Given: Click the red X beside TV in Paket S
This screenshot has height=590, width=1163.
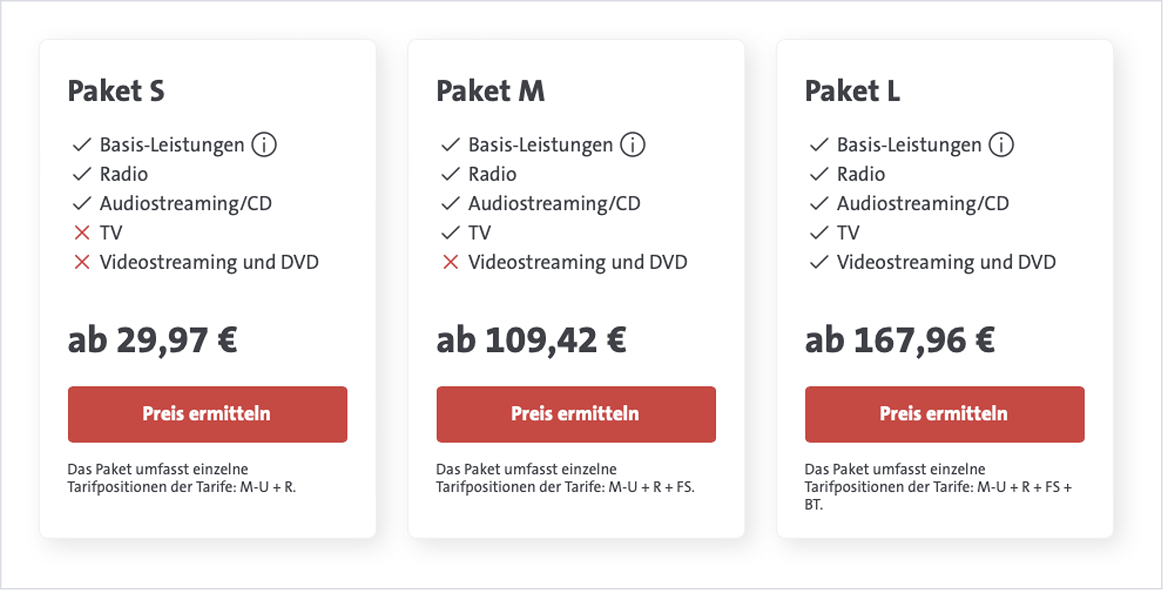Looking at the screenshot, I should (80, 232).
